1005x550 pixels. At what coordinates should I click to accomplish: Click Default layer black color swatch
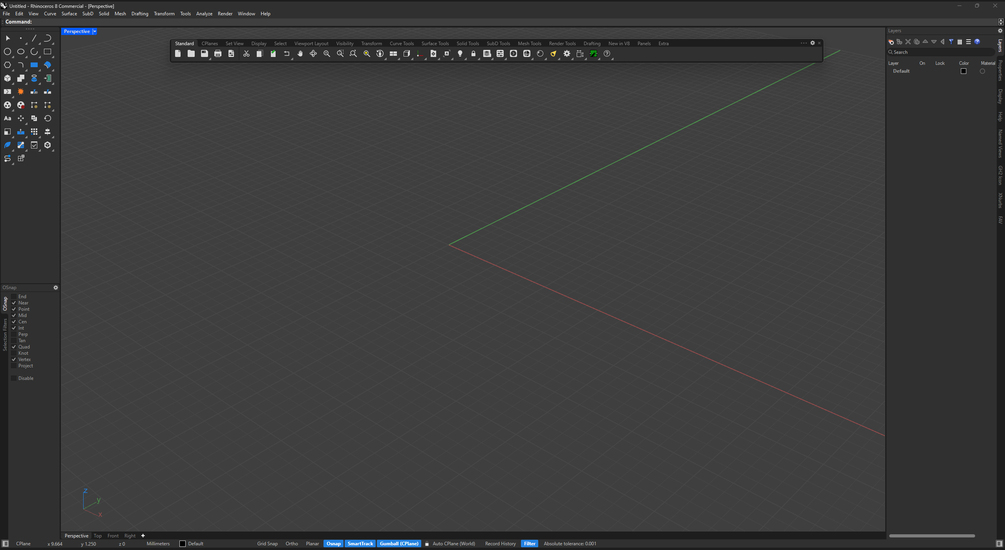click(963, 71)
